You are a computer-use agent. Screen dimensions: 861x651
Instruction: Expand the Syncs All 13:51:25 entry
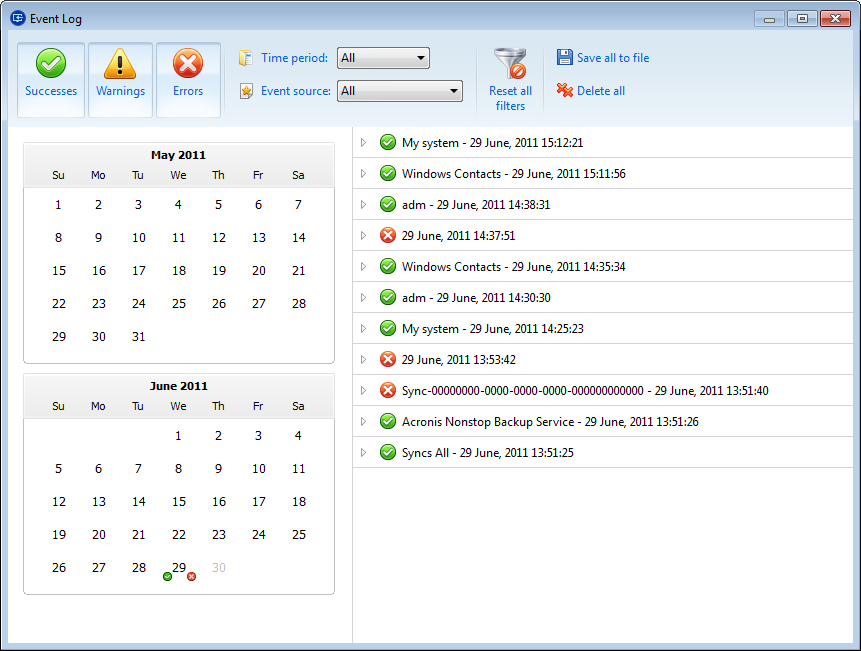click(x=364, y=453)
